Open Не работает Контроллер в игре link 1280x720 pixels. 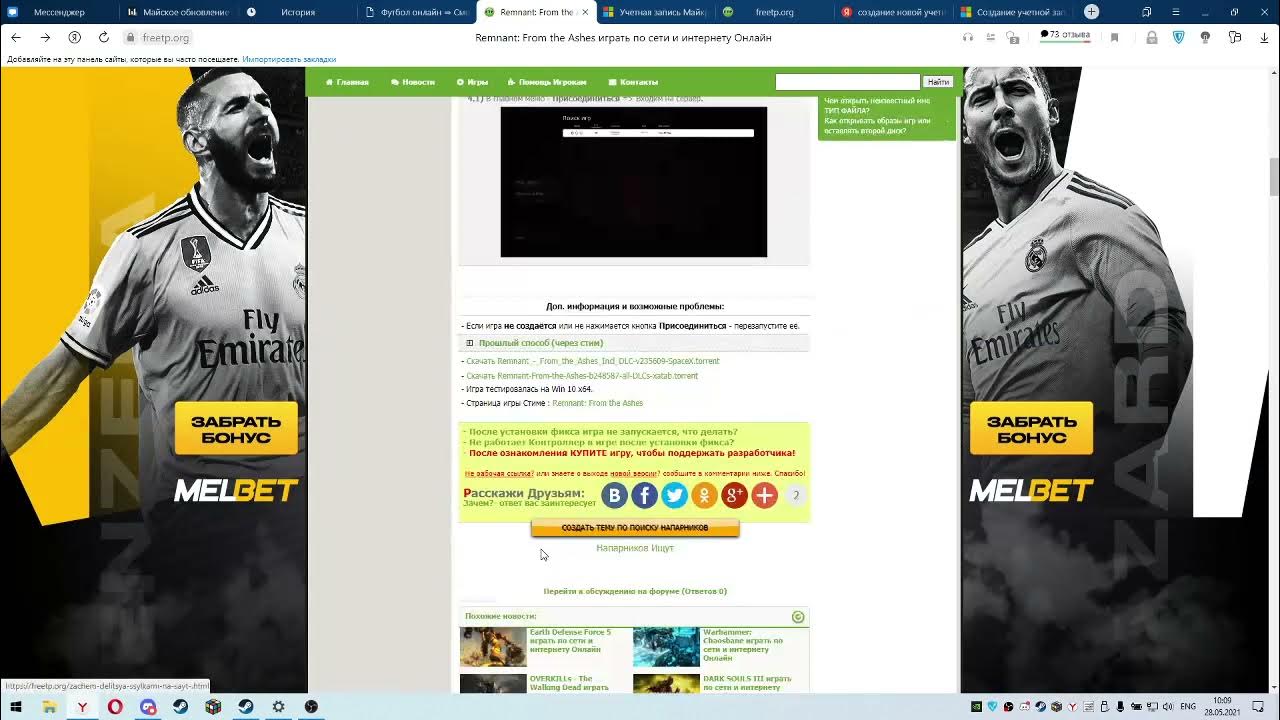[601, 442]
